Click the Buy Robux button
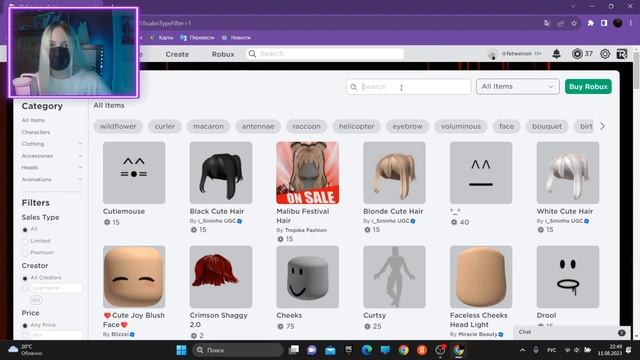 pyautogui.click(x=588, y=87)
